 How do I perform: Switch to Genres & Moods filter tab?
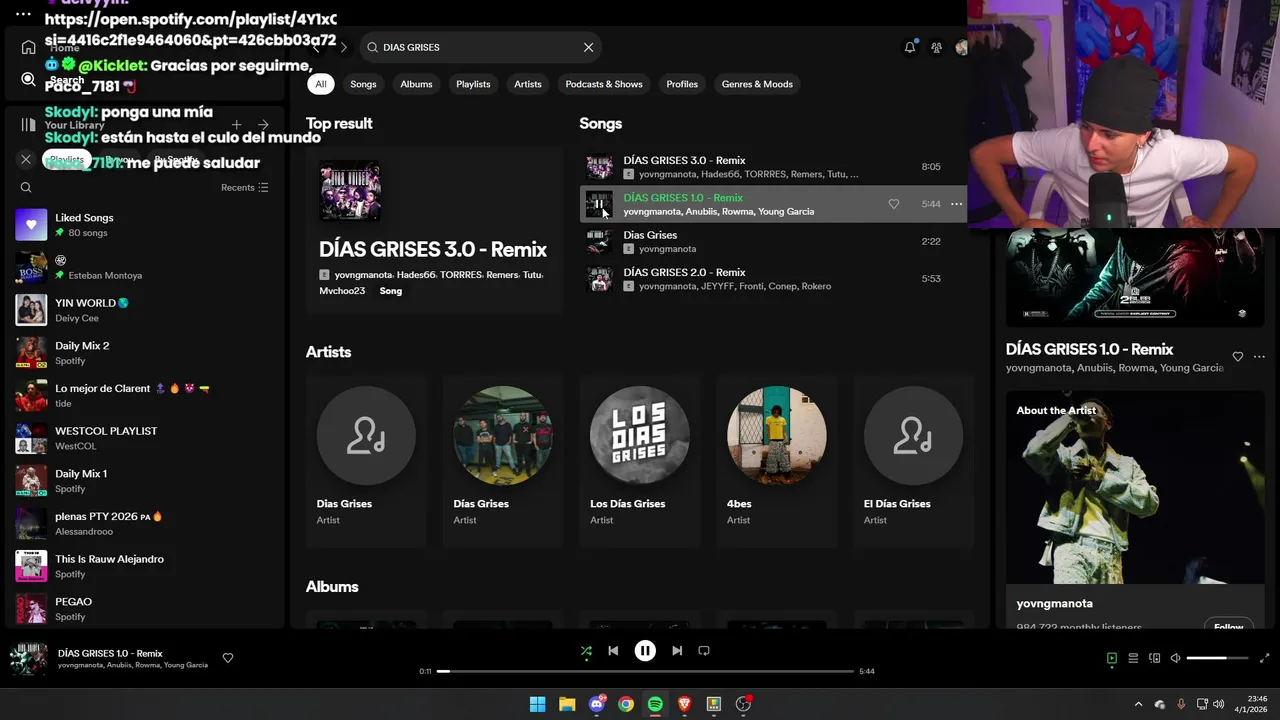coord(757,84)
